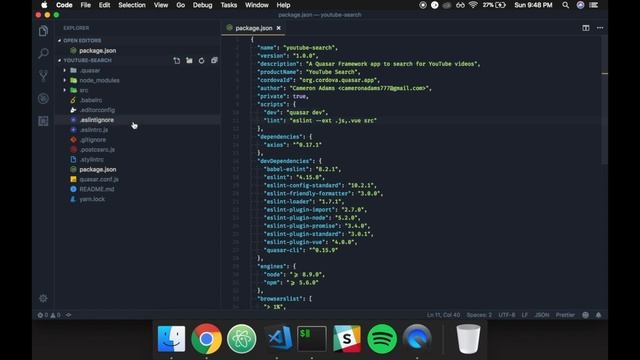Open Visual Studio Code from the dock
This screenshot has width=640, height=360.
278,338
